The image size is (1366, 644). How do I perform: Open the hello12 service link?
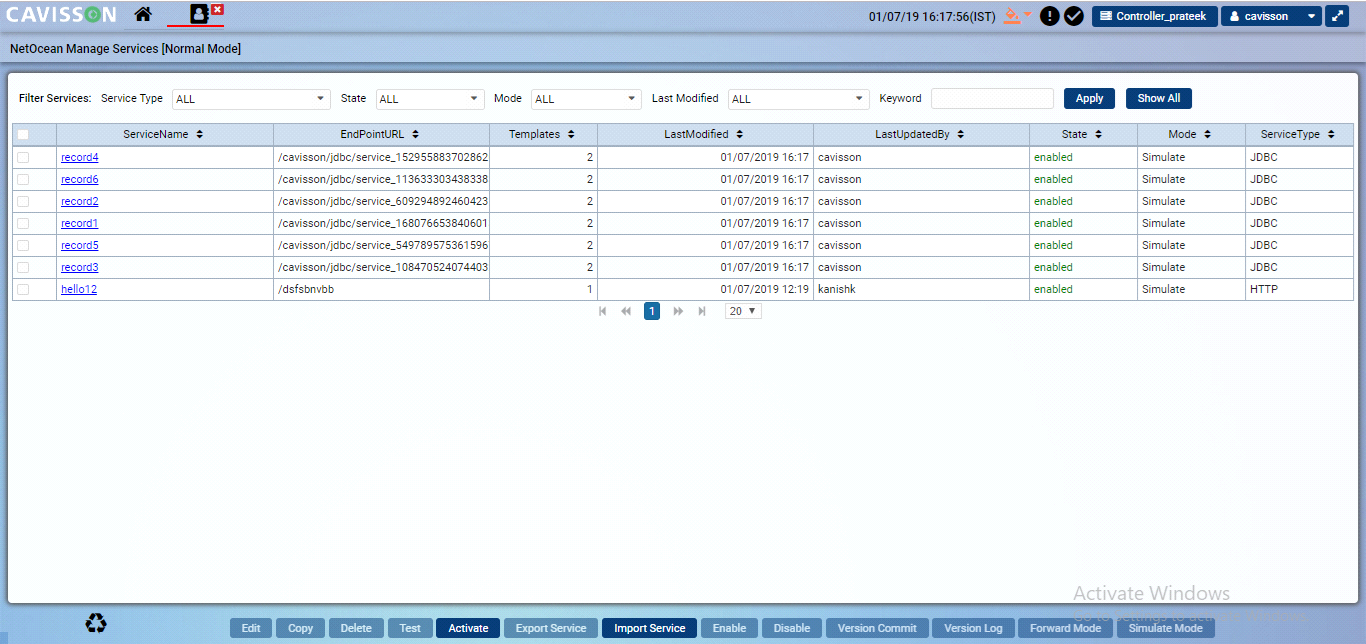[x=79, y=290]
